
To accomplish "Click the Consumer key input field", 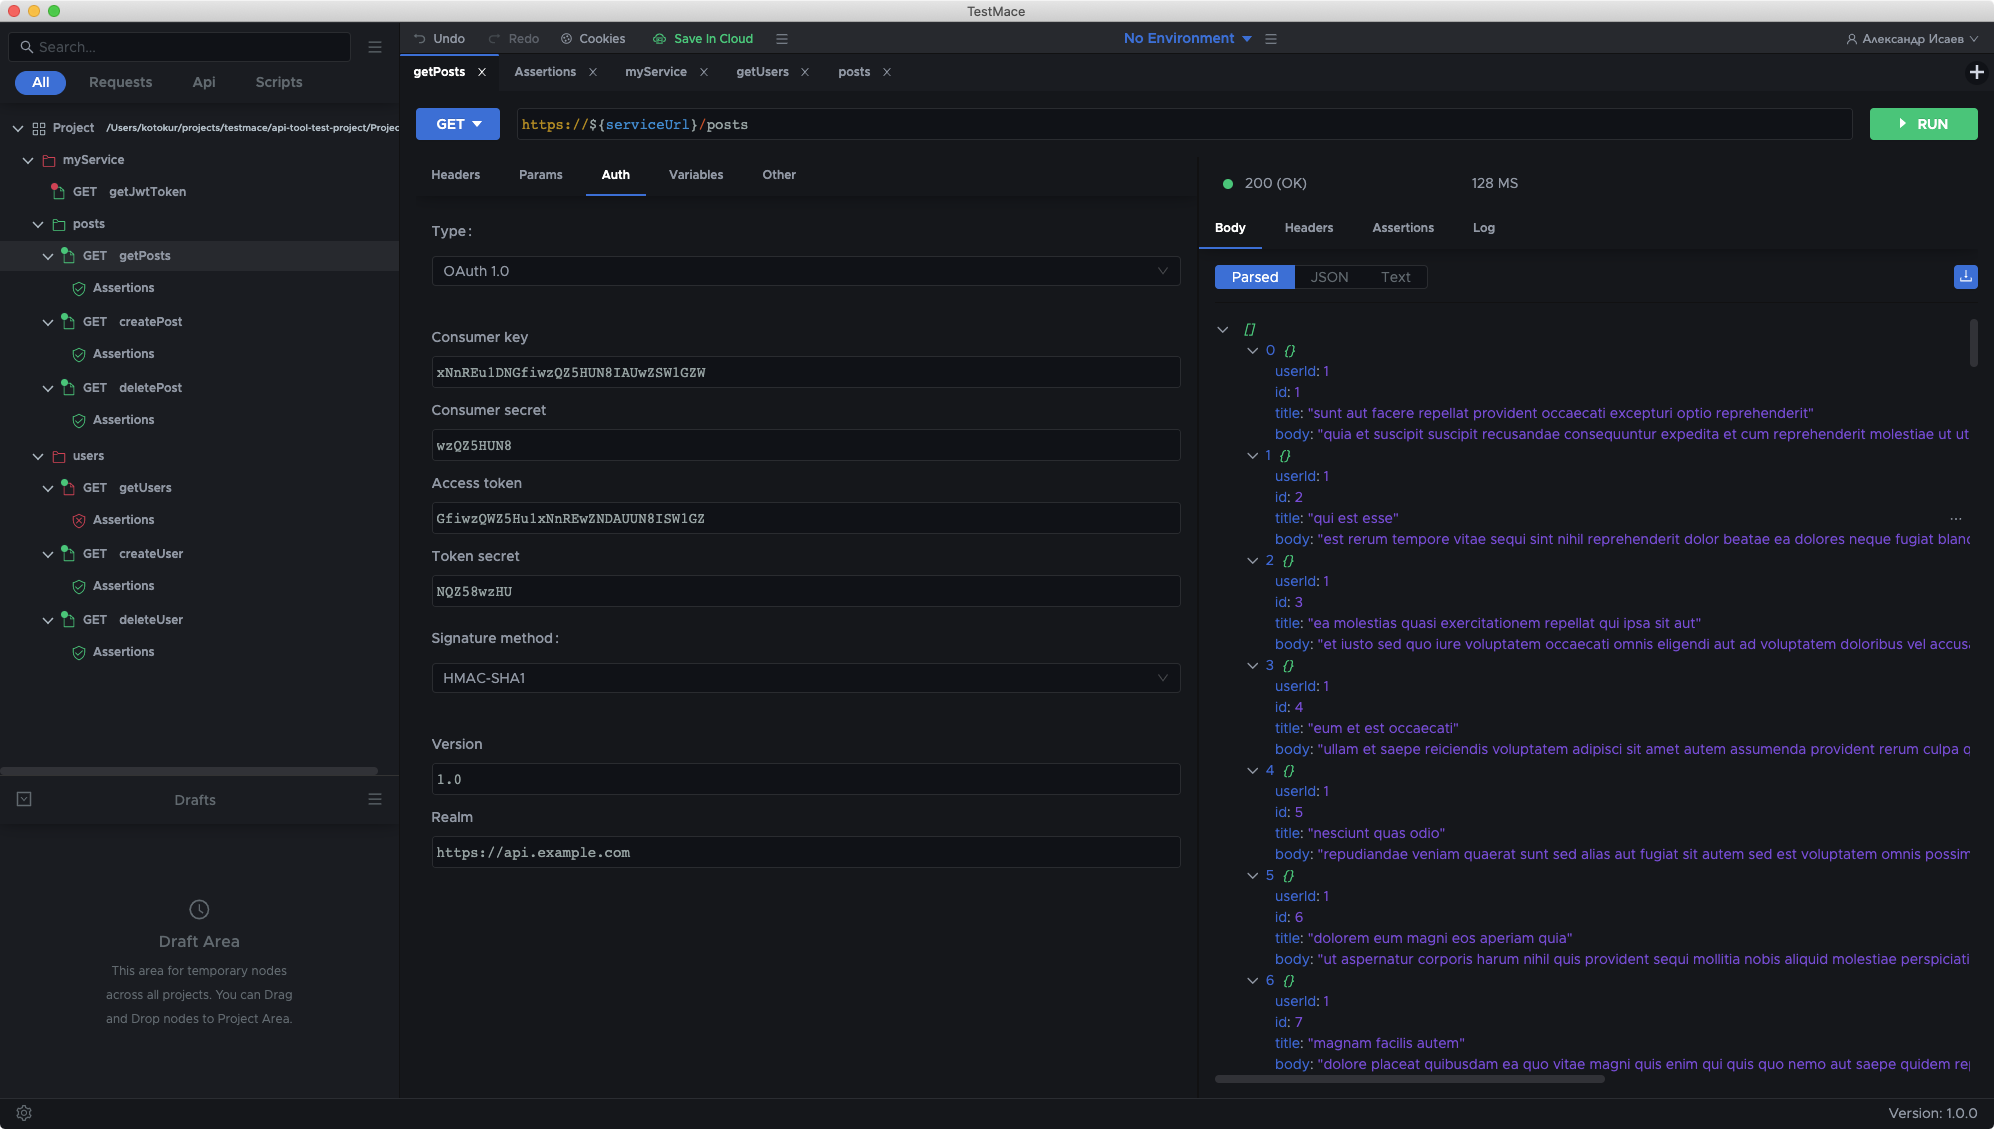I will click(x=805, y=372).
